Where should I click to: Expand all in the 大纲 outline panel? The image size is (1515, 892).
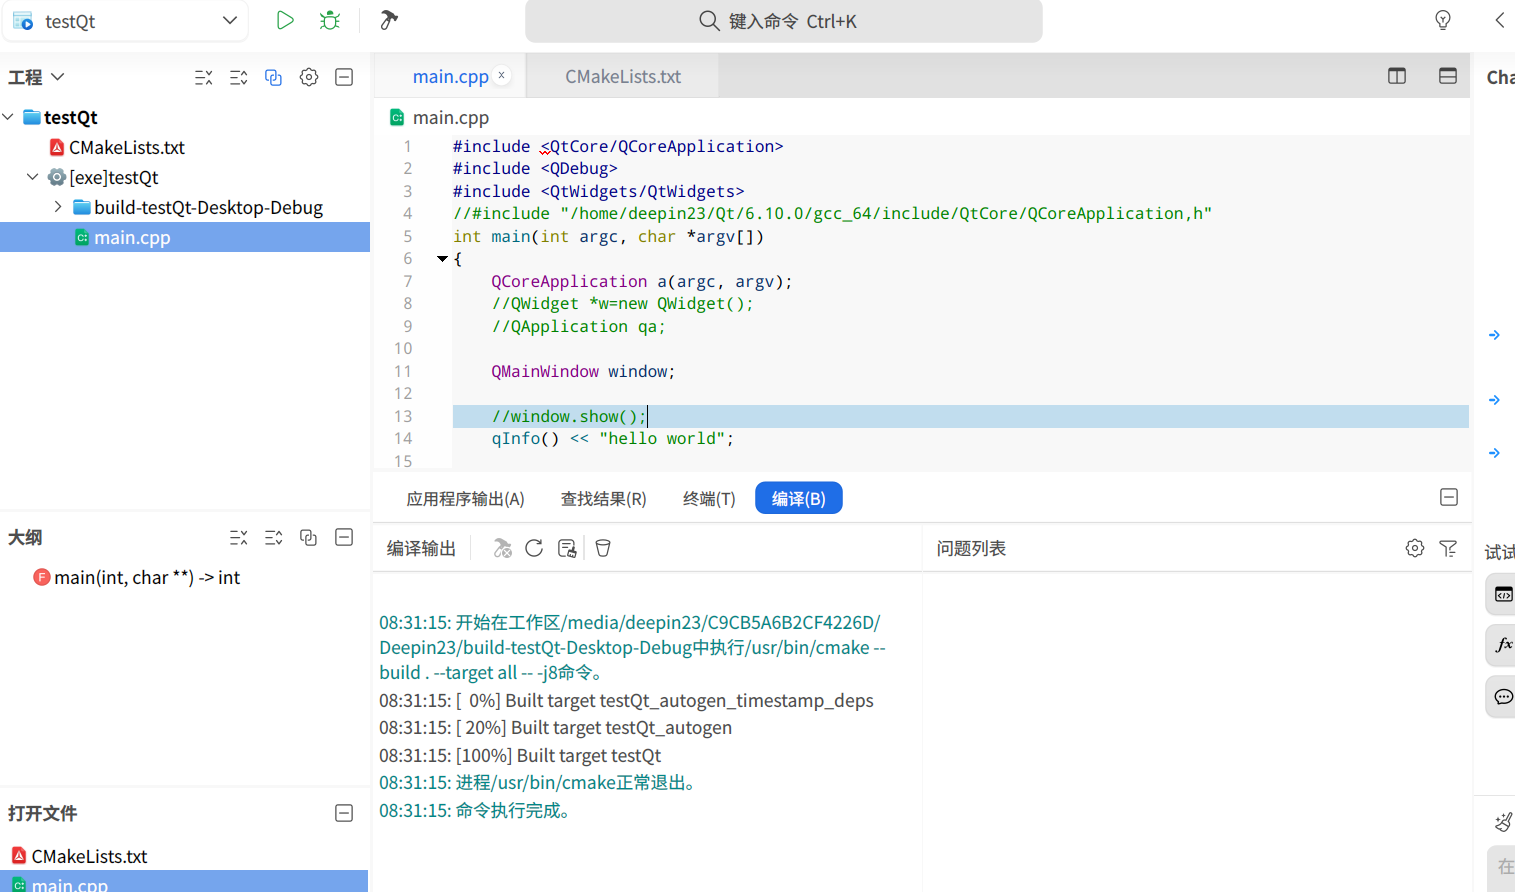click(x=274, y=538)
